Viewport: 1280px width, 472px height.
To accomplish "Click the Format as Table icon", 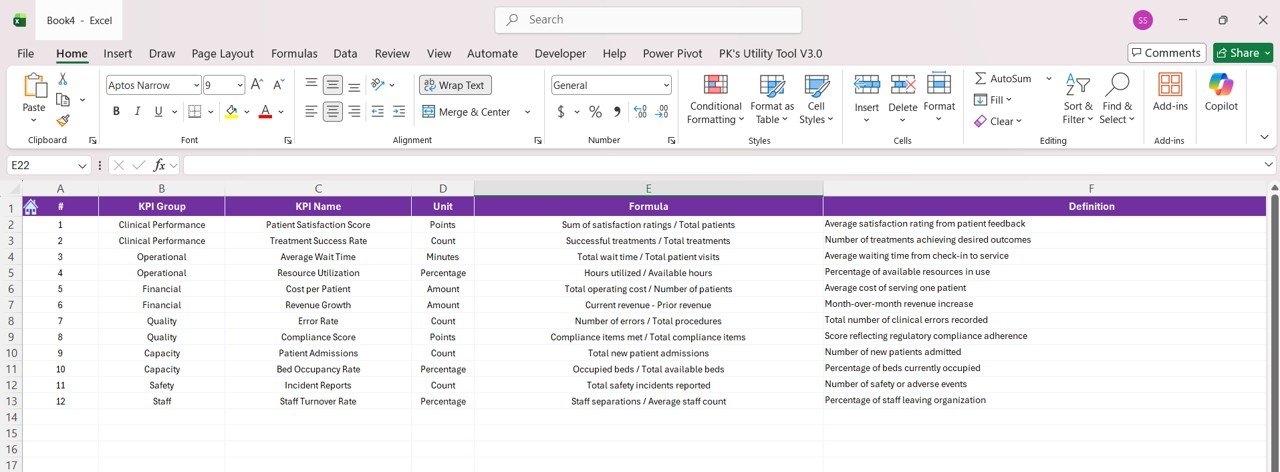I will pos(772,99).
